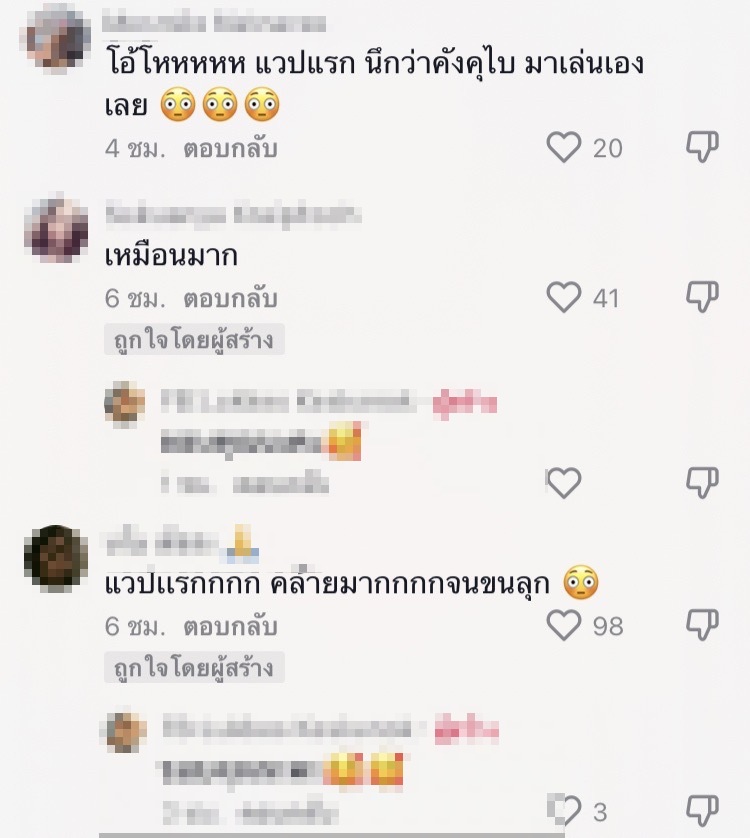Dislike the เหมือนมาก comment

pyautogui.click(x=702, y=297)
